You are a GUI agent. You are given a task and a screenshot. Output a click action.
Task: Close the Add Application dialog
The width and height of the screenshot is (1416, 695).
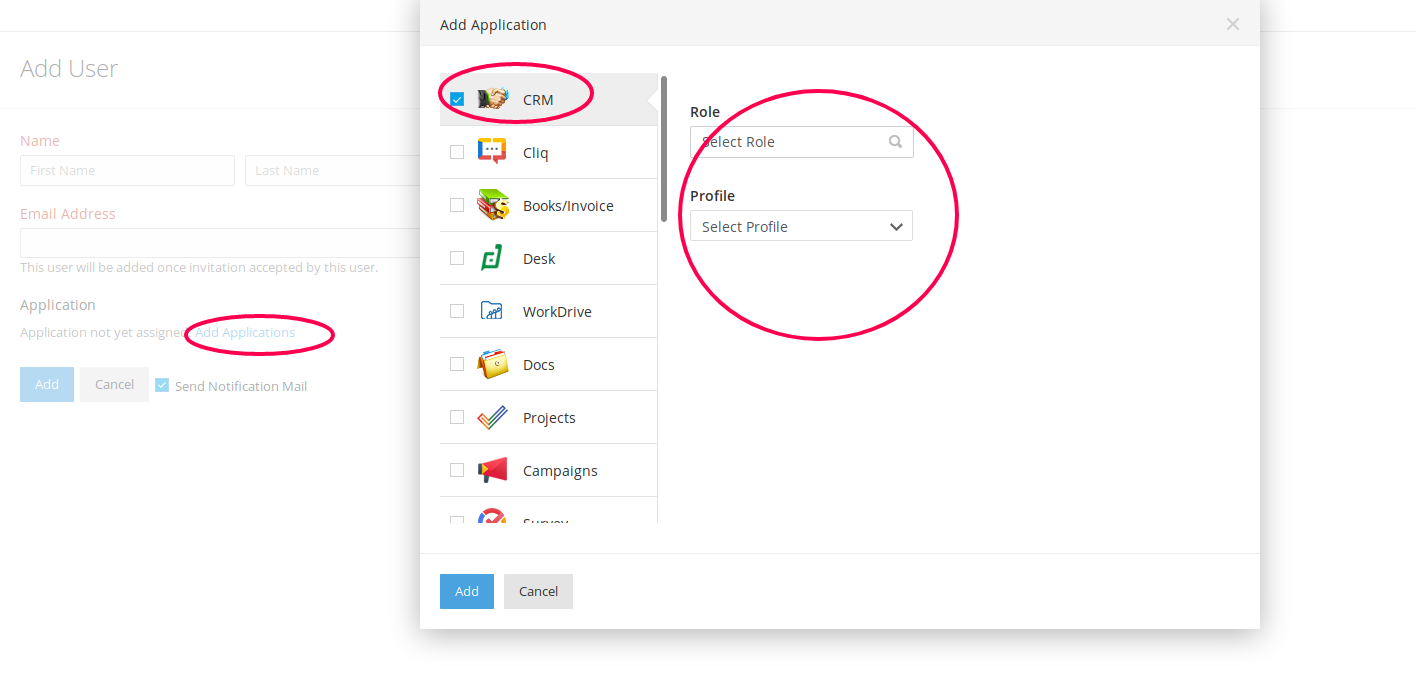(x=1233, y=24)
